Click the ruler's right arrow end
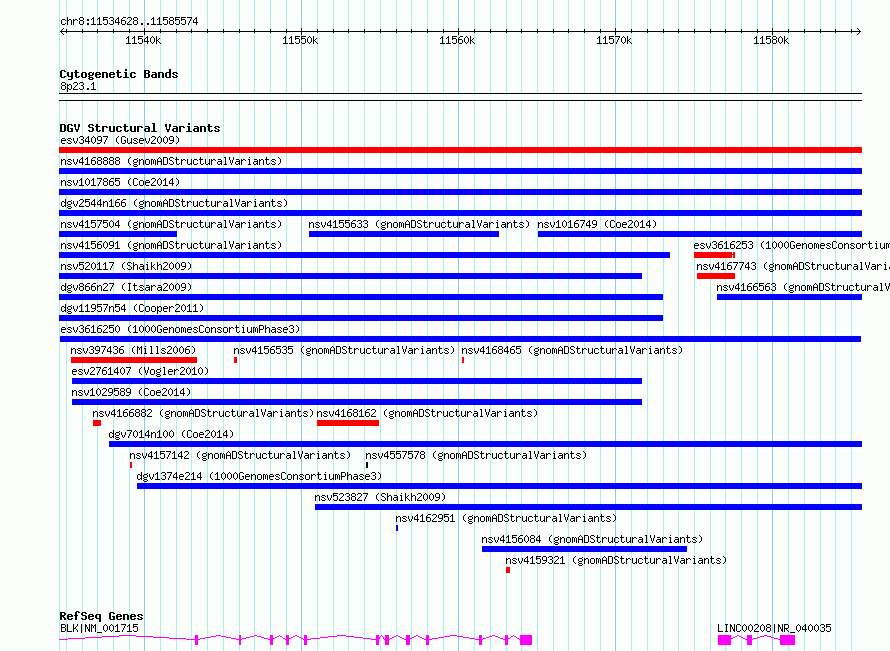Viewport: 890px width, 651px height. click(859, 31)
